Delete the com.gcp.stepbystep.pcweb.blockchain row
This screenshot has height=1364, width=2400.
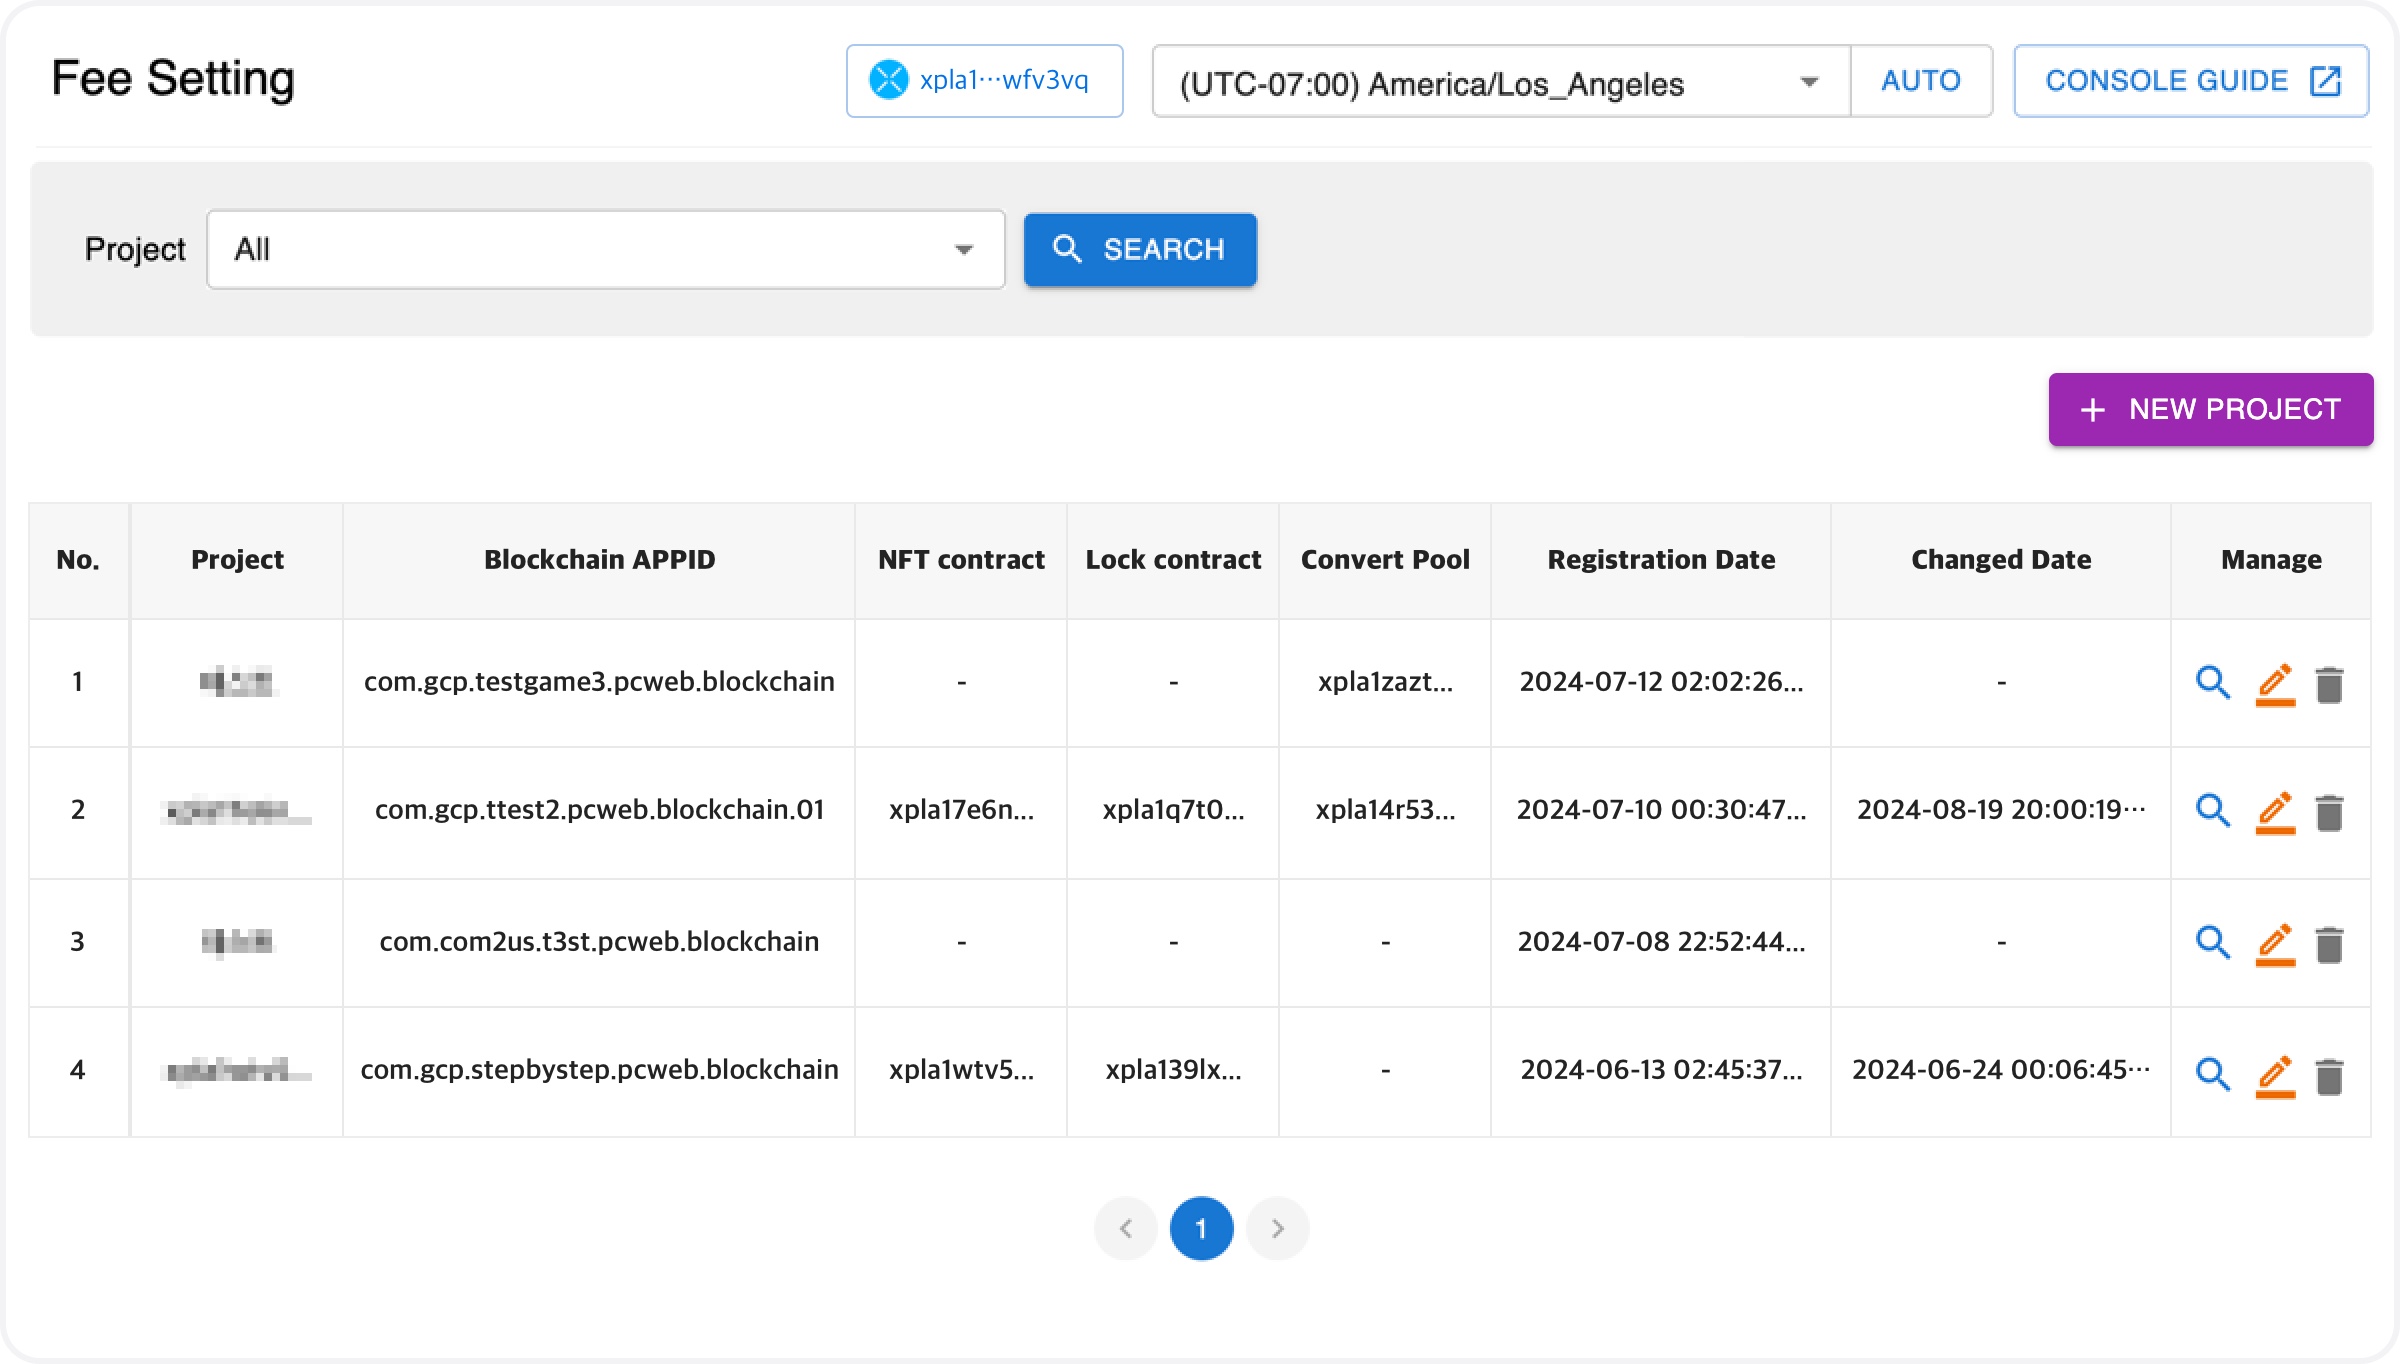(2329, 1077)
